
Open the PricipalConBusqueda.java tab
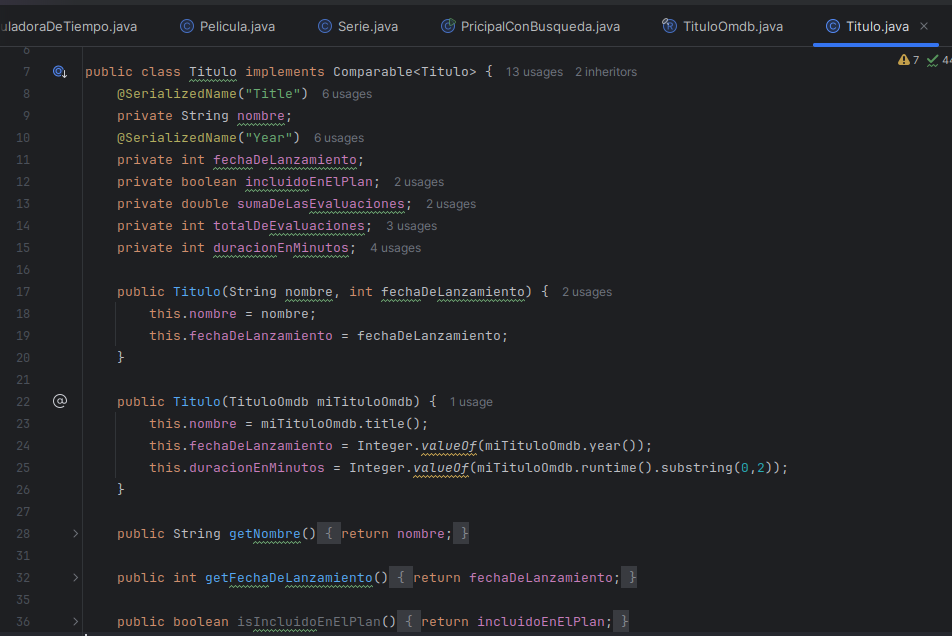pyautogui.click(x=531, y=26)
